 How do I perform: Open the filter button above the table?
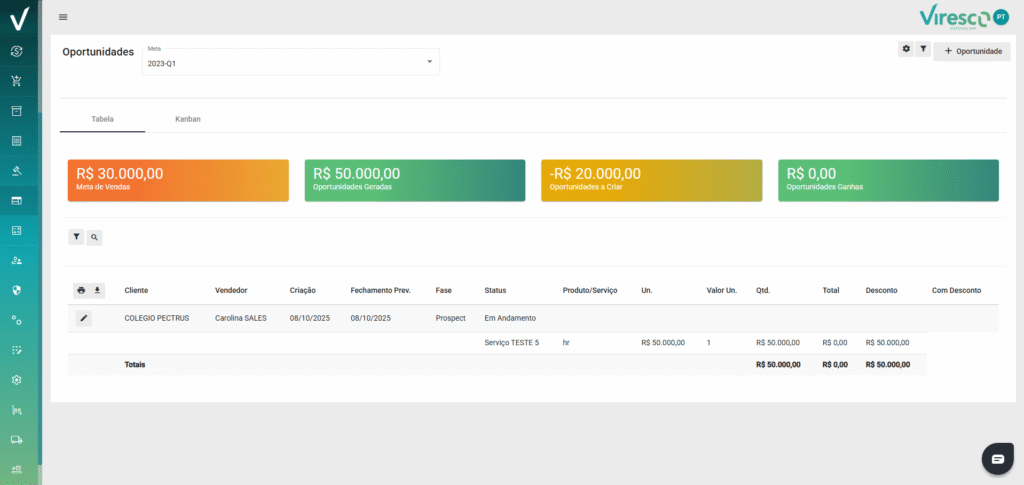pos(77,238)
